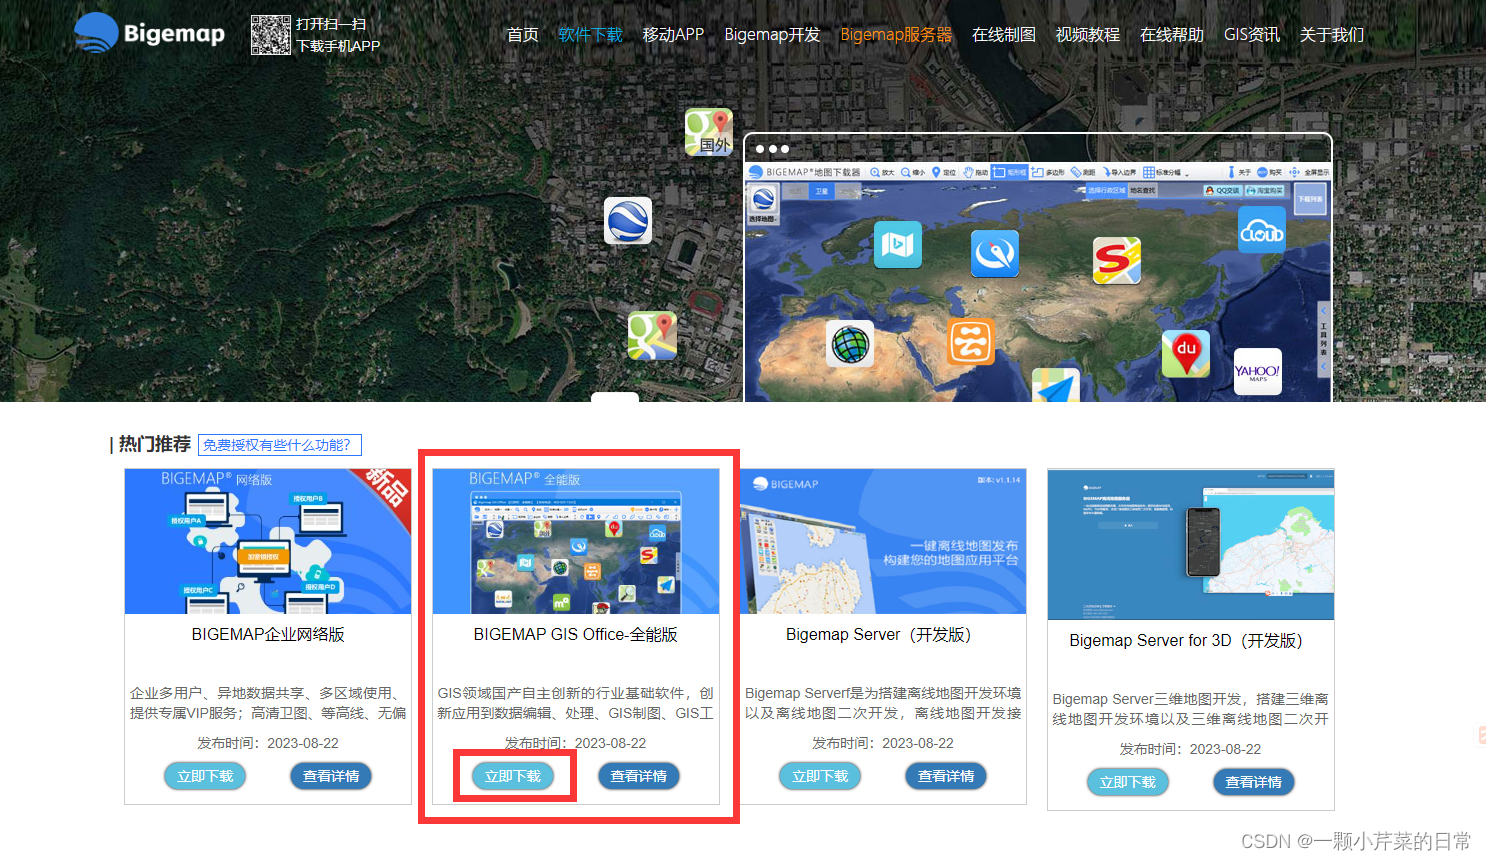Click the 导入边界 import boundary tool
This screenshot has width=1486, height=860.
pos(1119,172)
